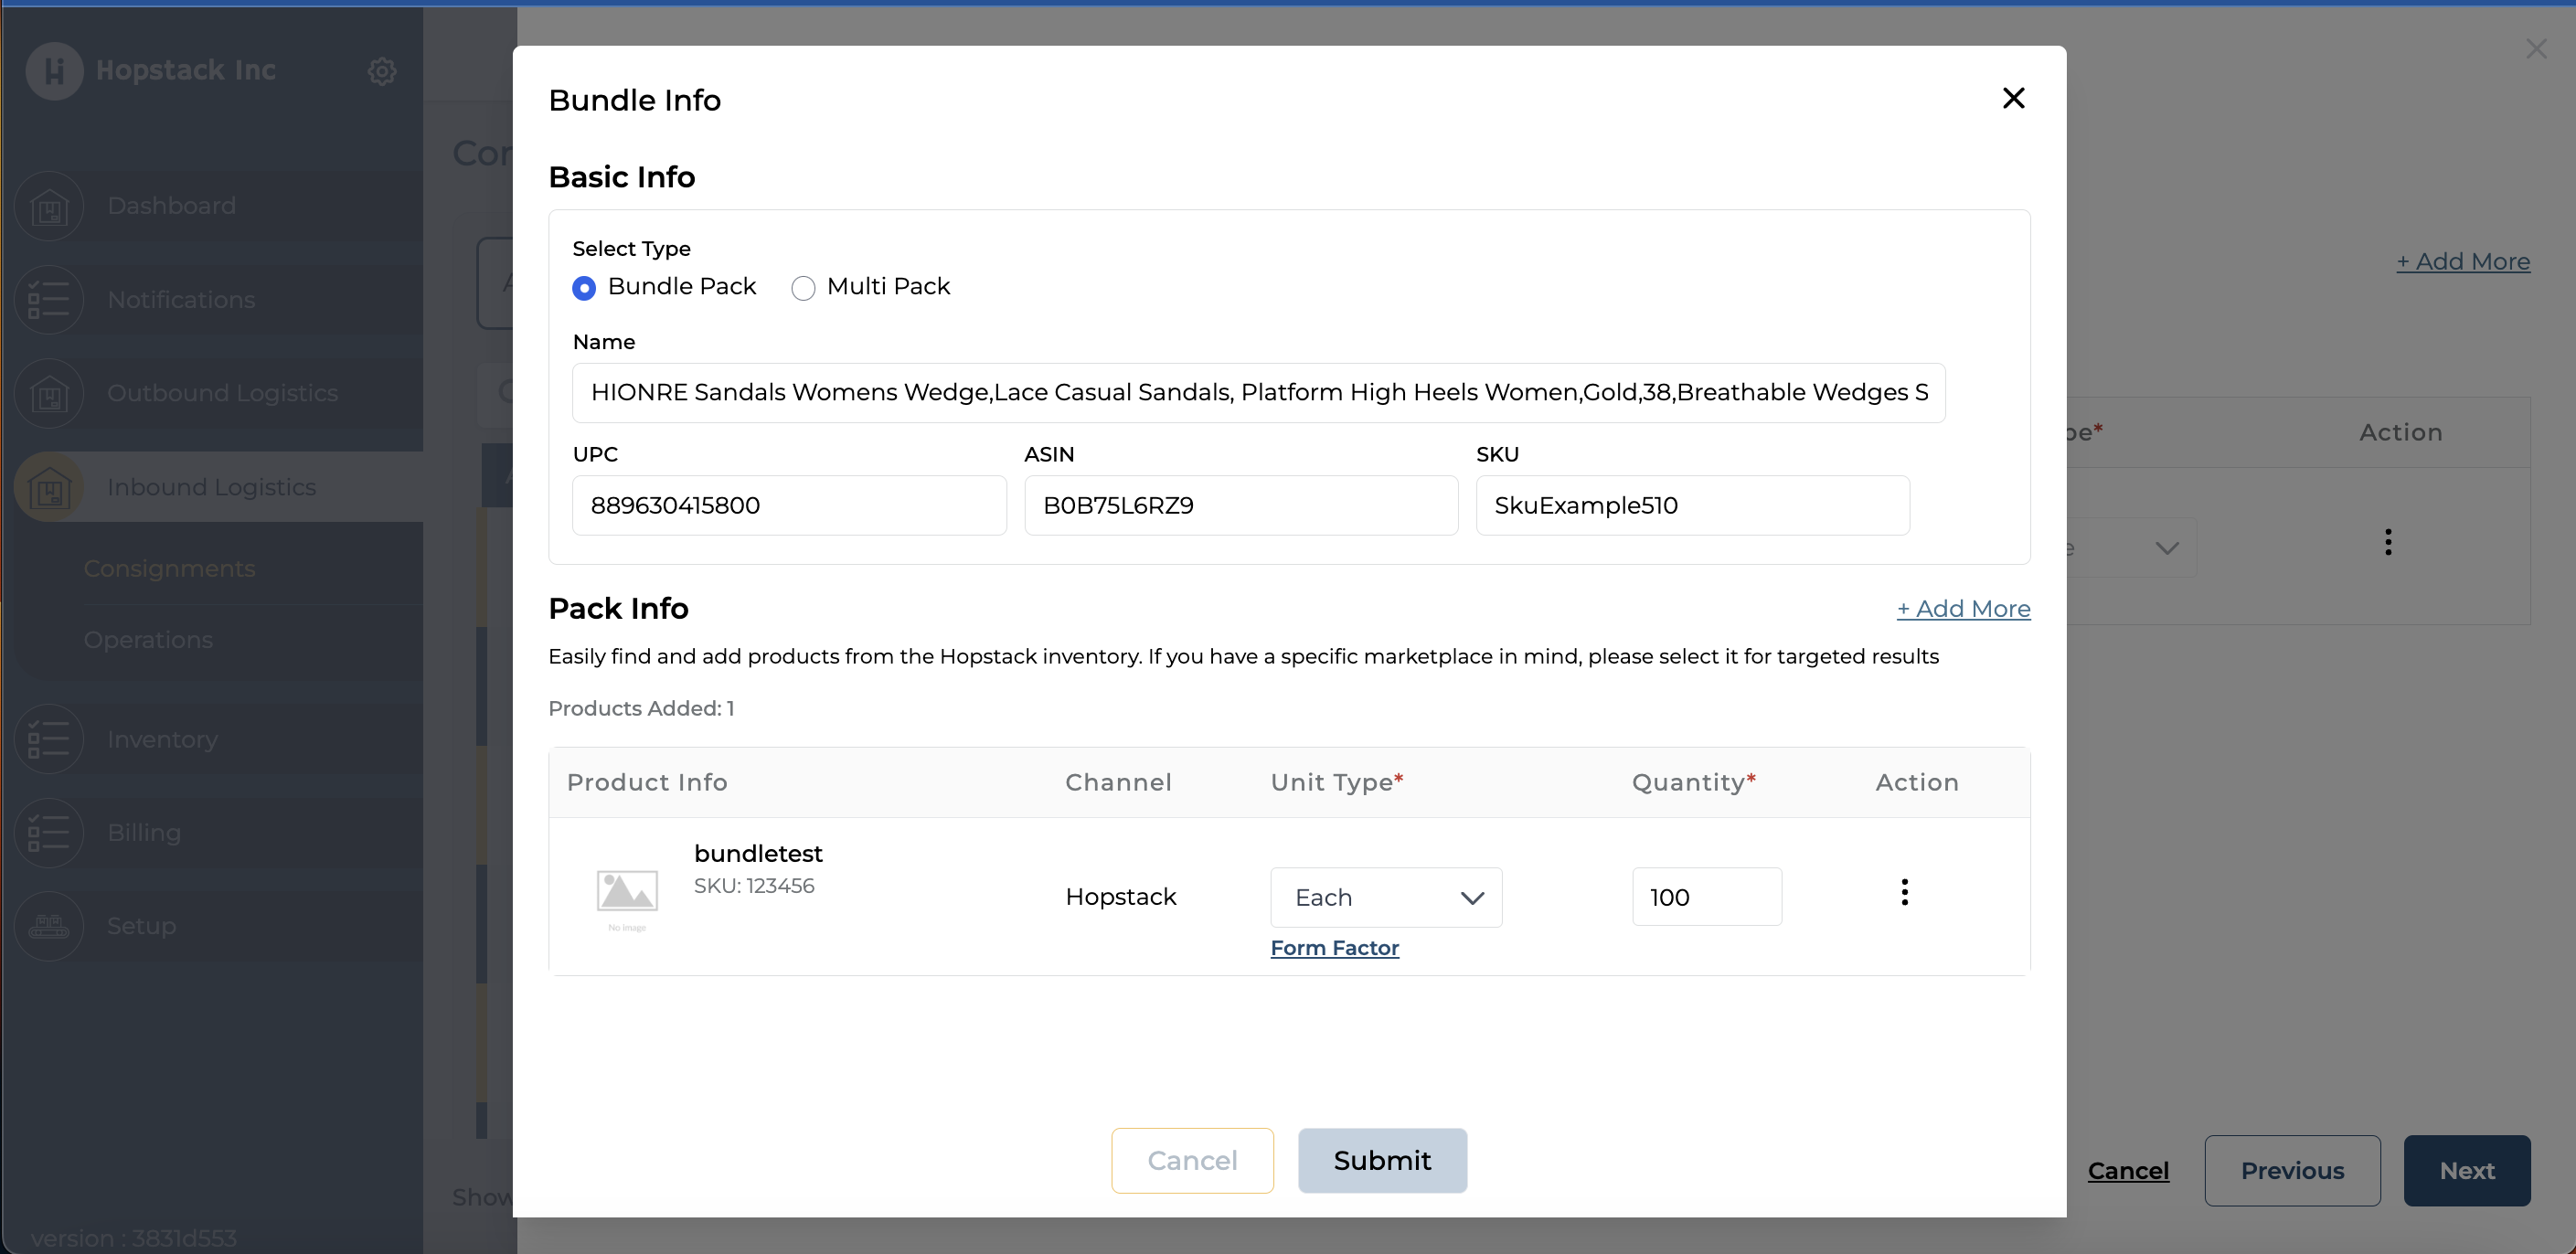Click the Outbound Logistics warehouse icon

tap(49, 394)
